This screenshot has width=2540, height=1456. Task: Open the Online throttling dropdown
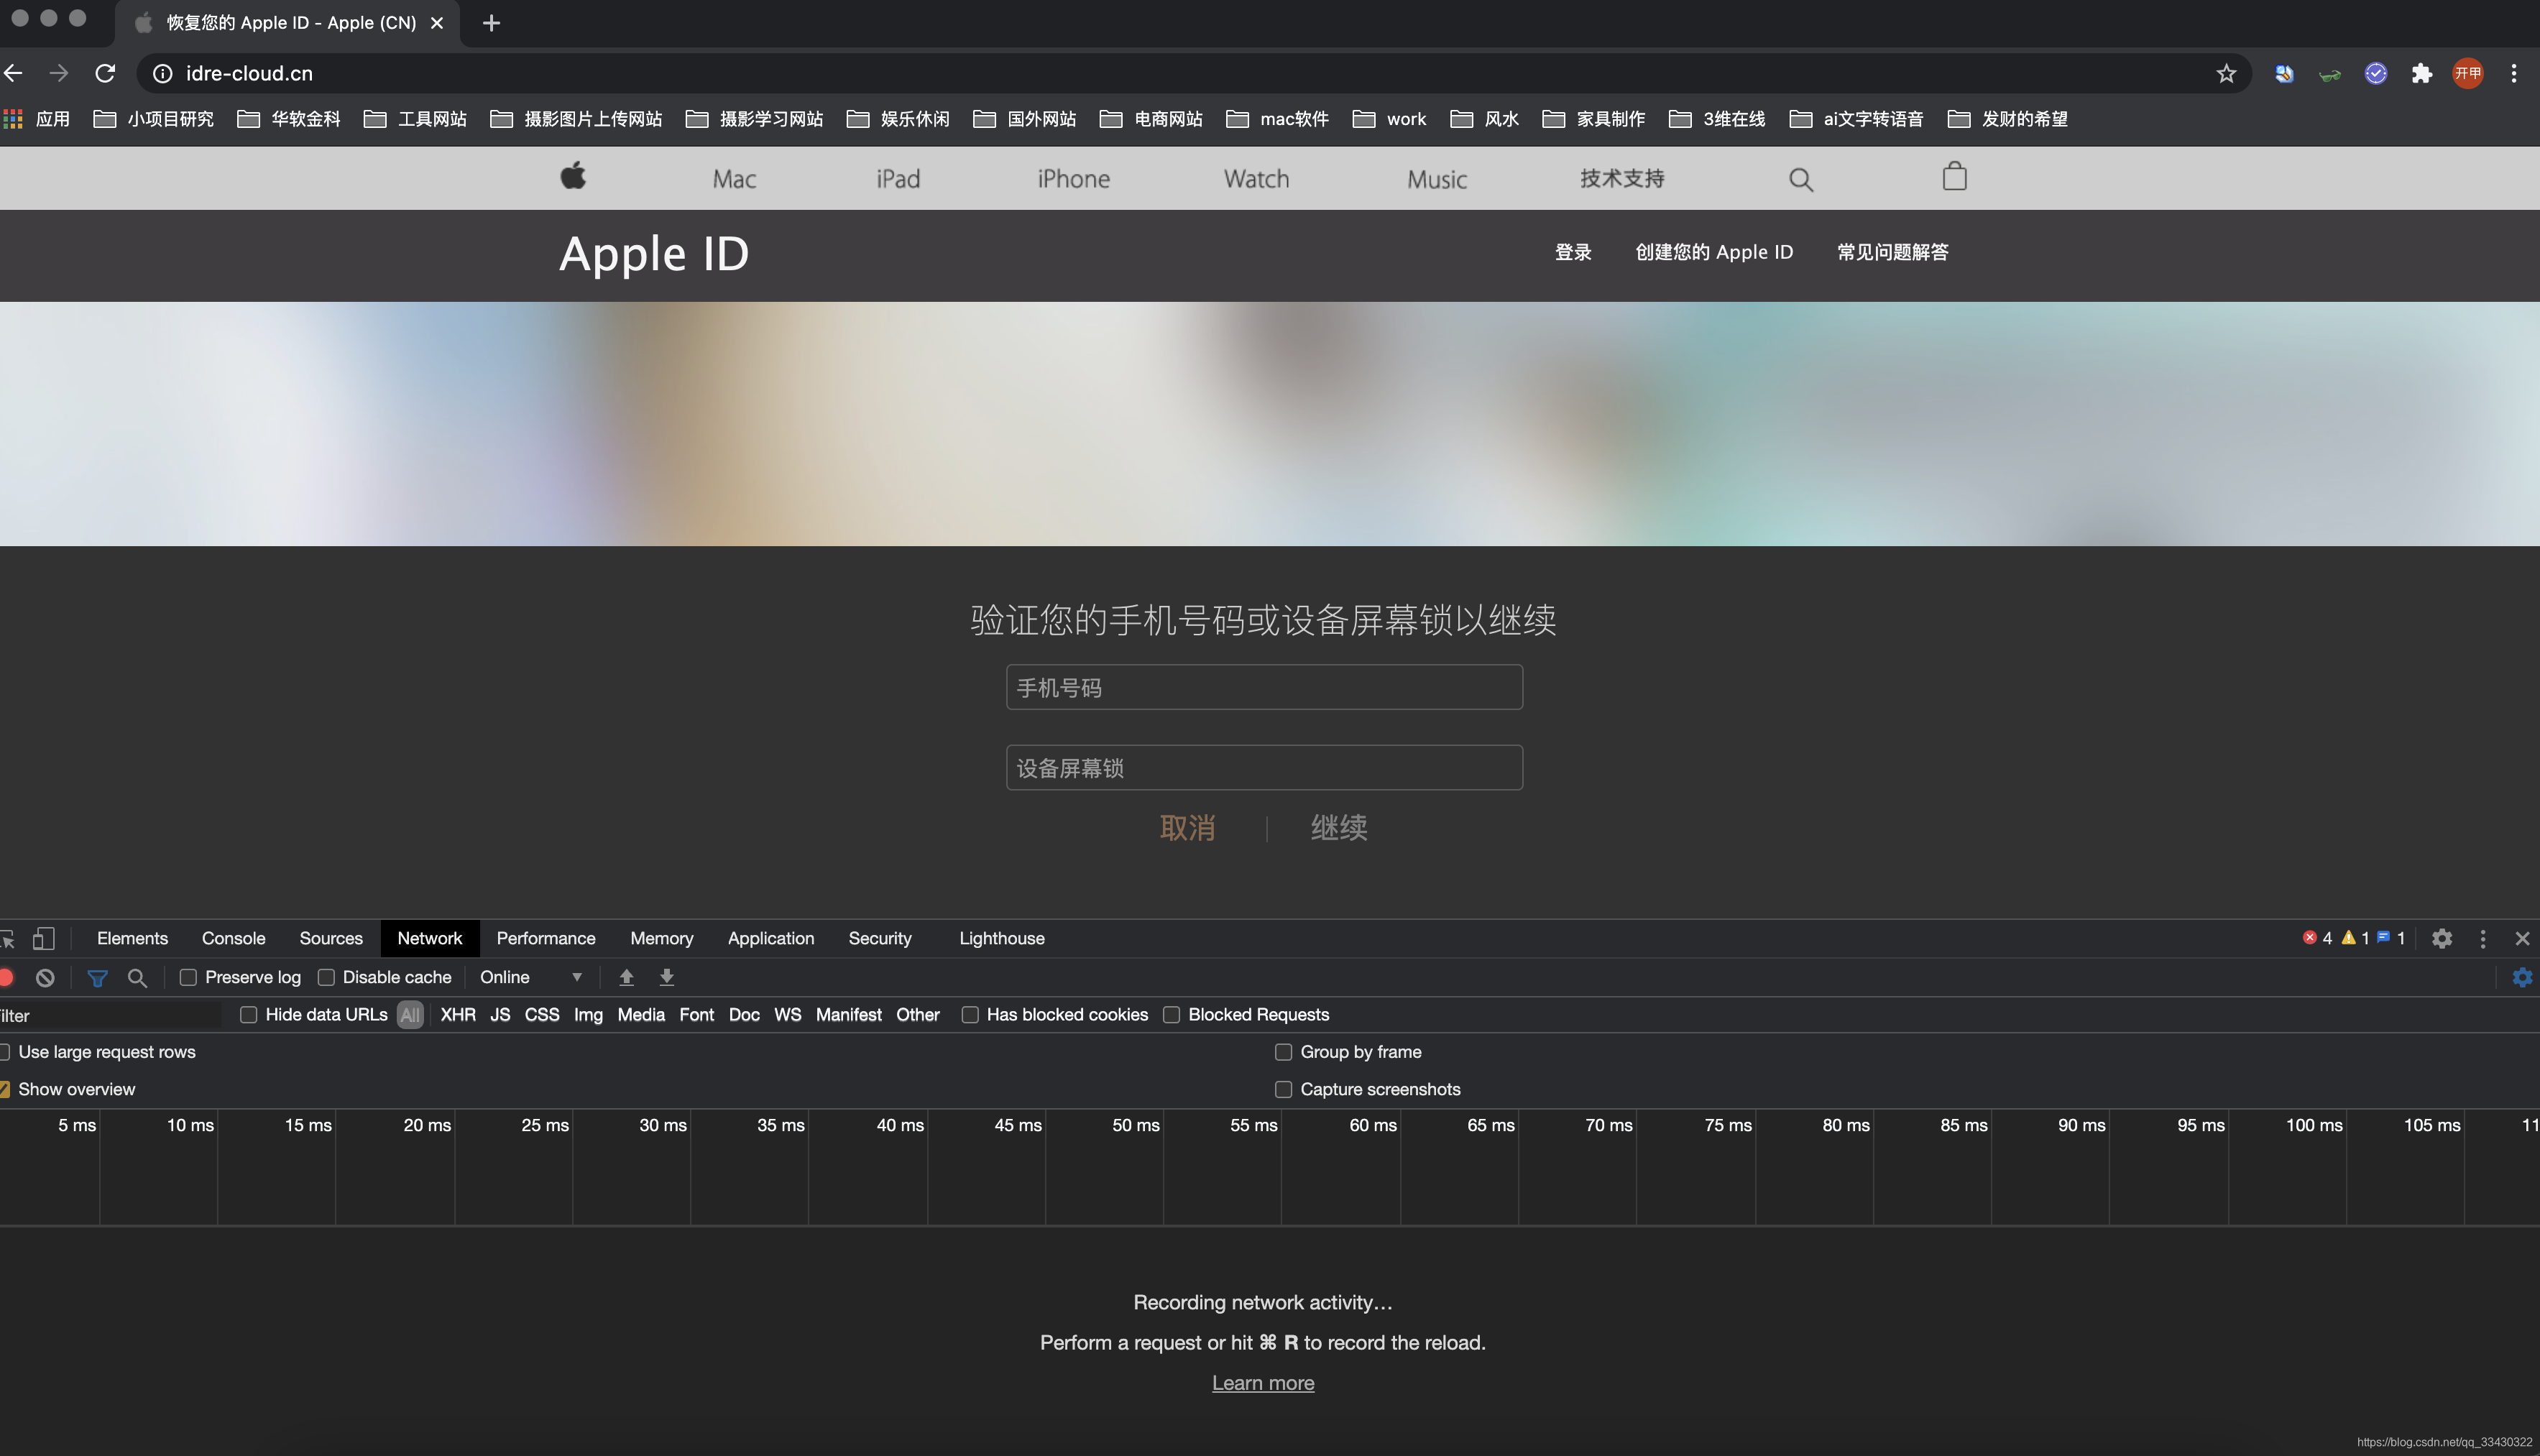(530, 977)
